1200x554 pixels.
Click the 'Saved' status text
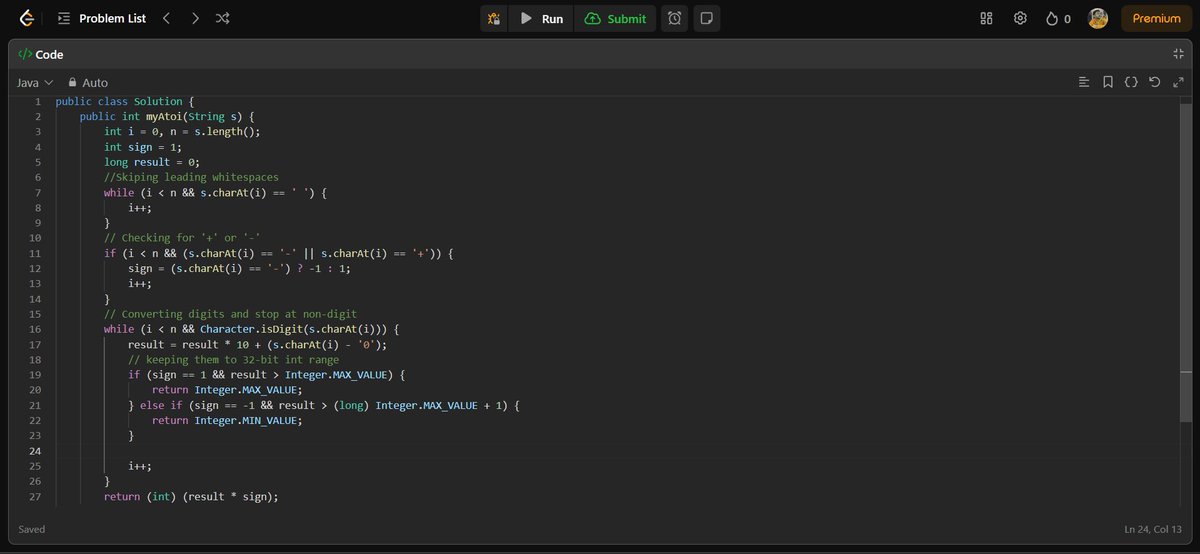pyautogui.click(x=32, y=529)
